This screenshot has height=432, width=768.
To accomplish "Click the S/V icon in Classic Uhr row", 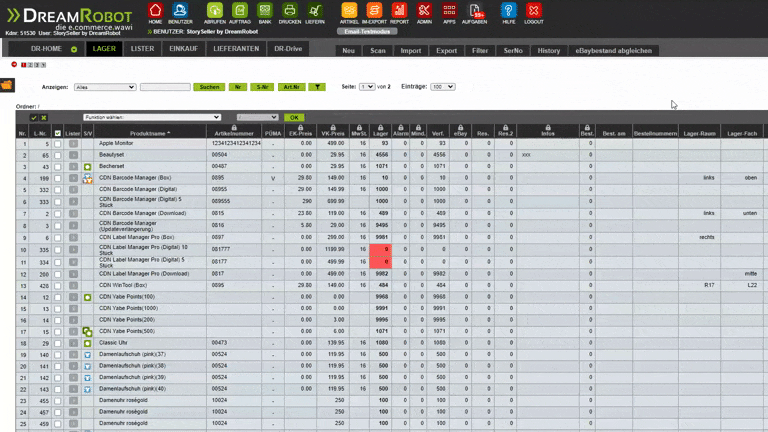I will tap(87, 343).
